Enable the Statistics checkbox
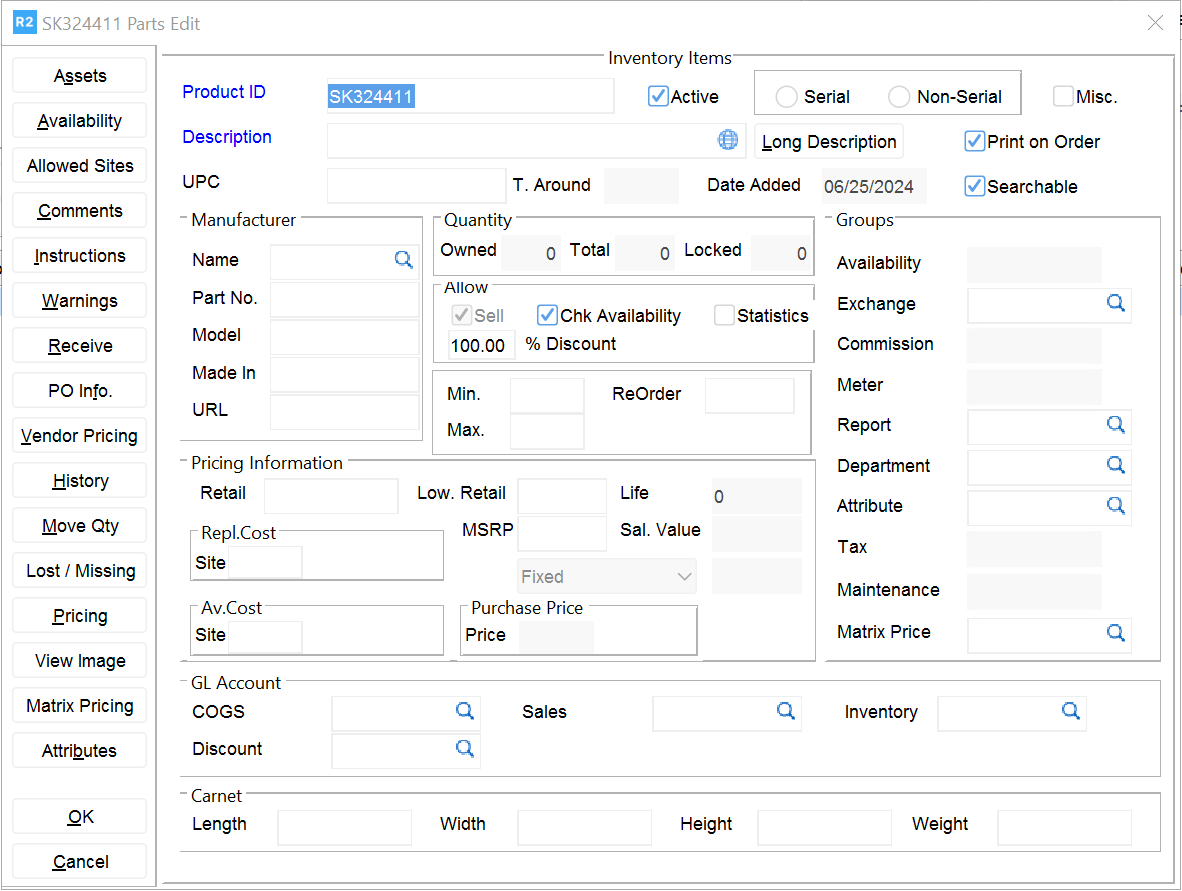This screenshot has height=891, width=1182. [724, 316]
